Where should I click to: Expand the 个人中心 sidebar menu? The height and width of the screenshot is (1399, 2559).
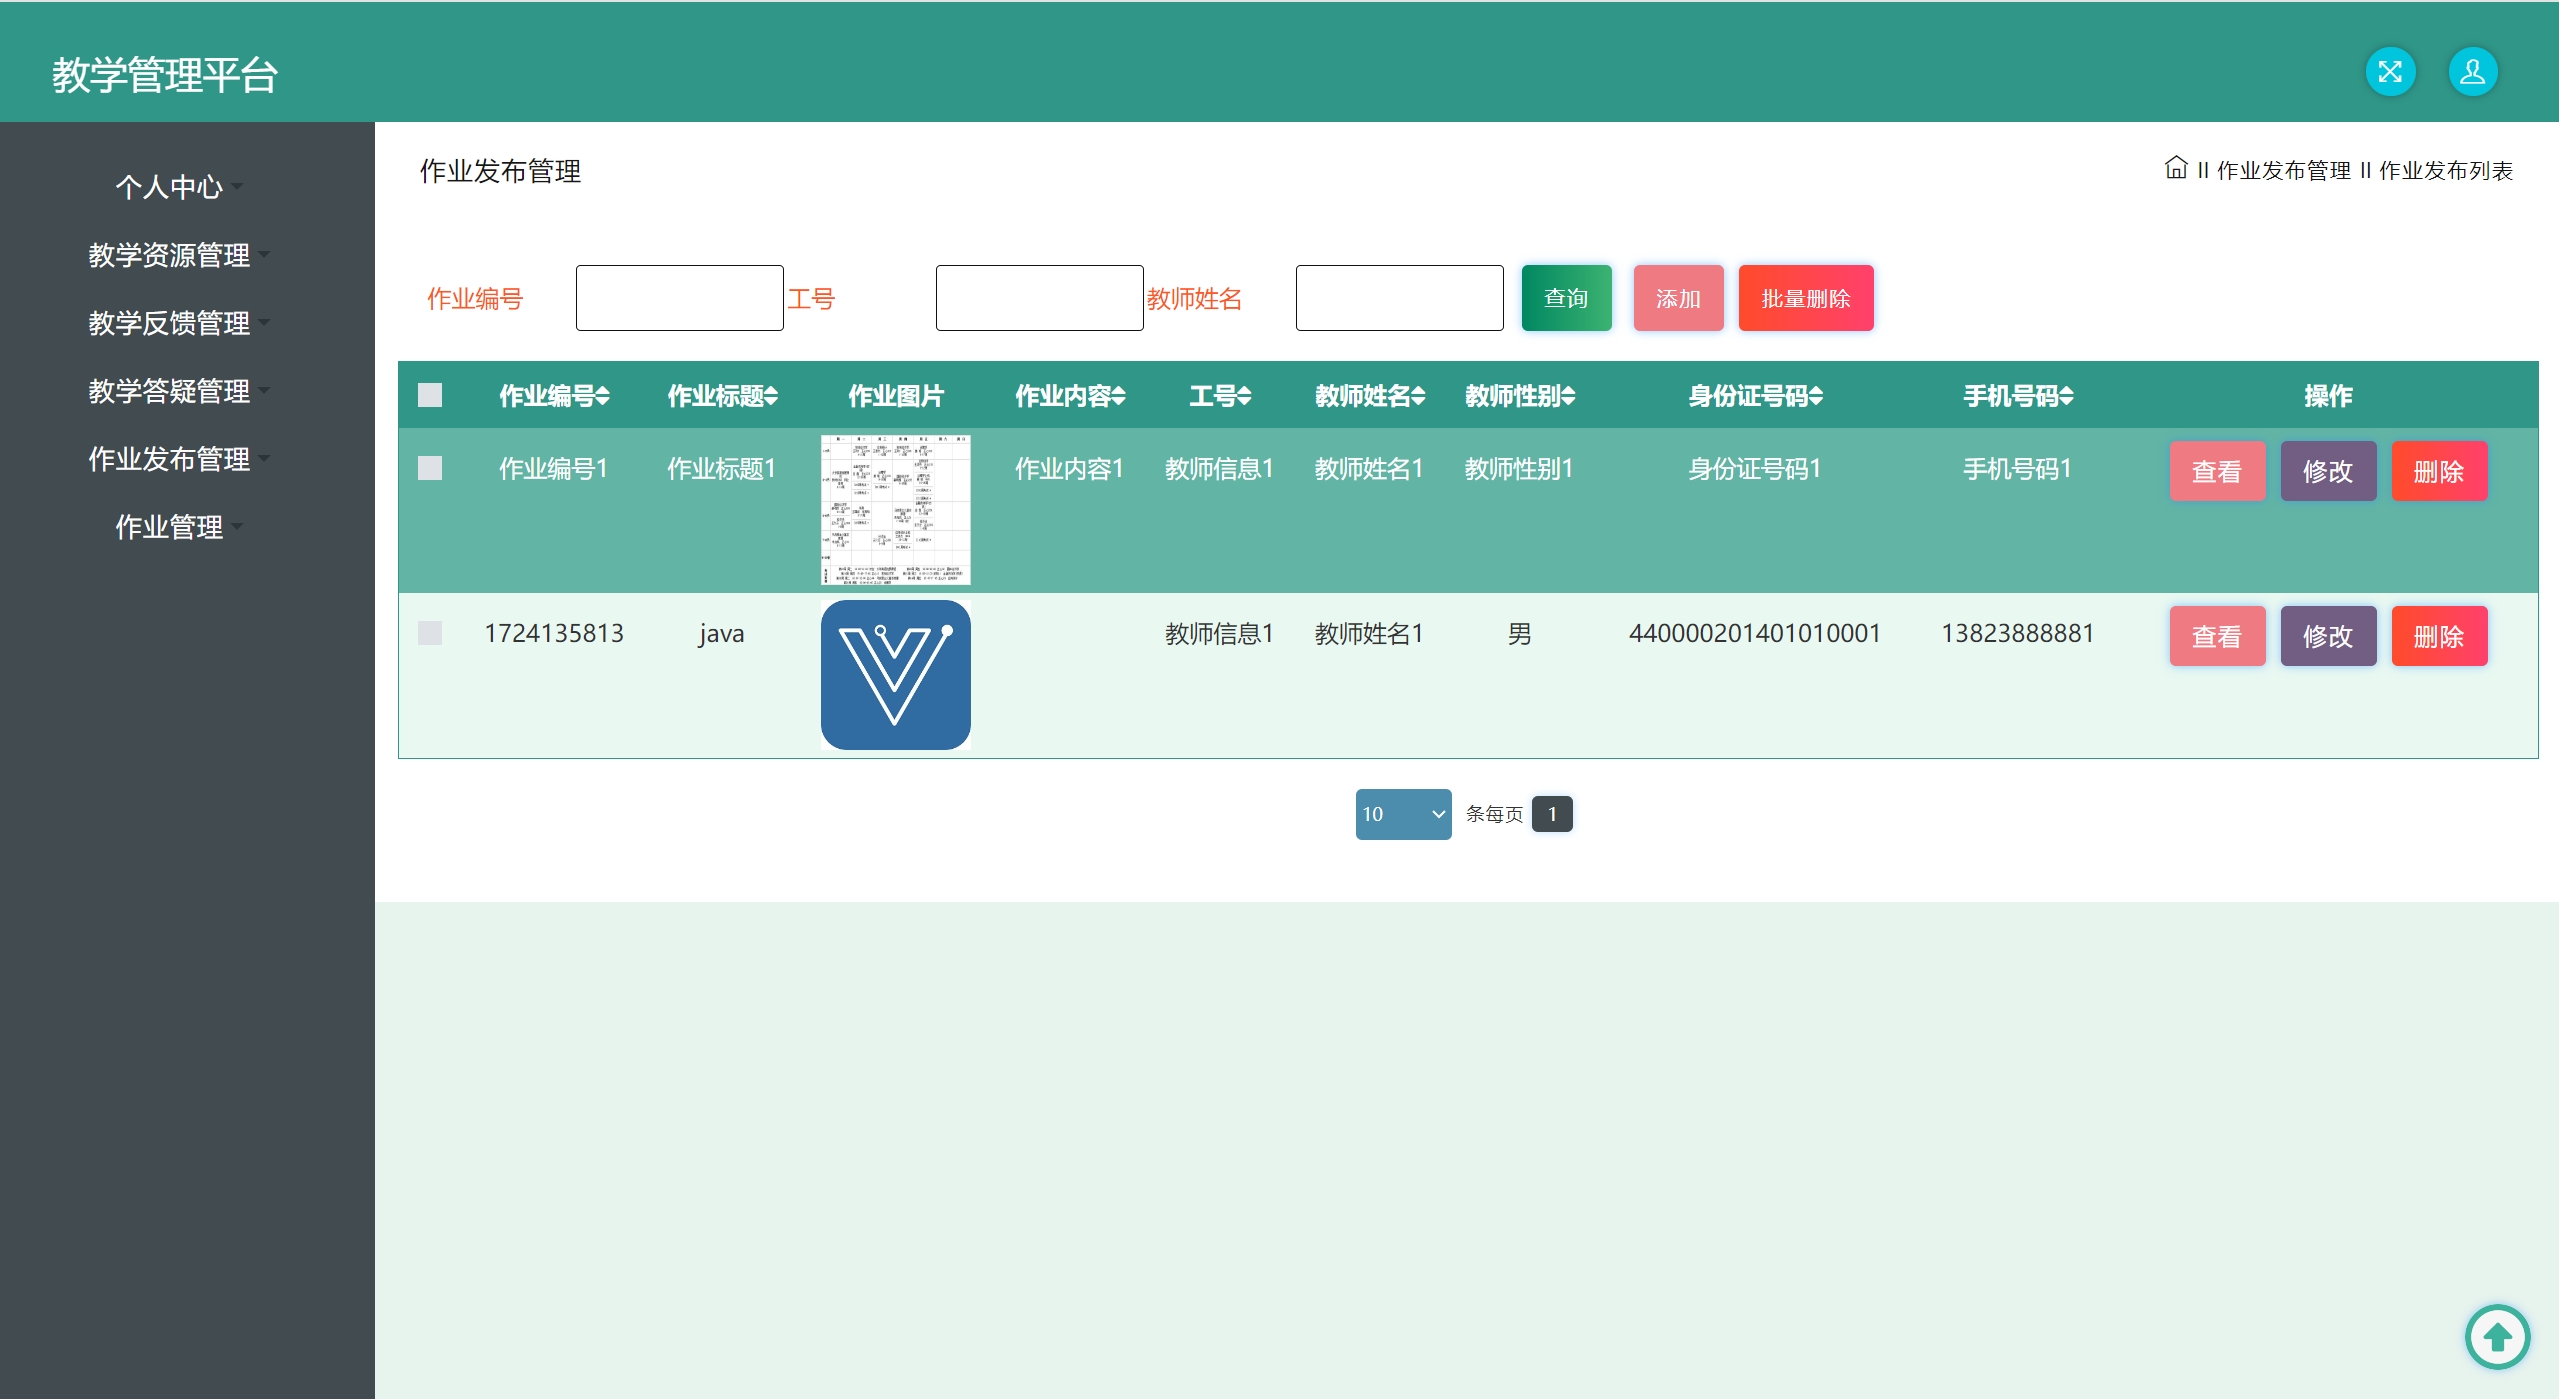click(170, 187)
